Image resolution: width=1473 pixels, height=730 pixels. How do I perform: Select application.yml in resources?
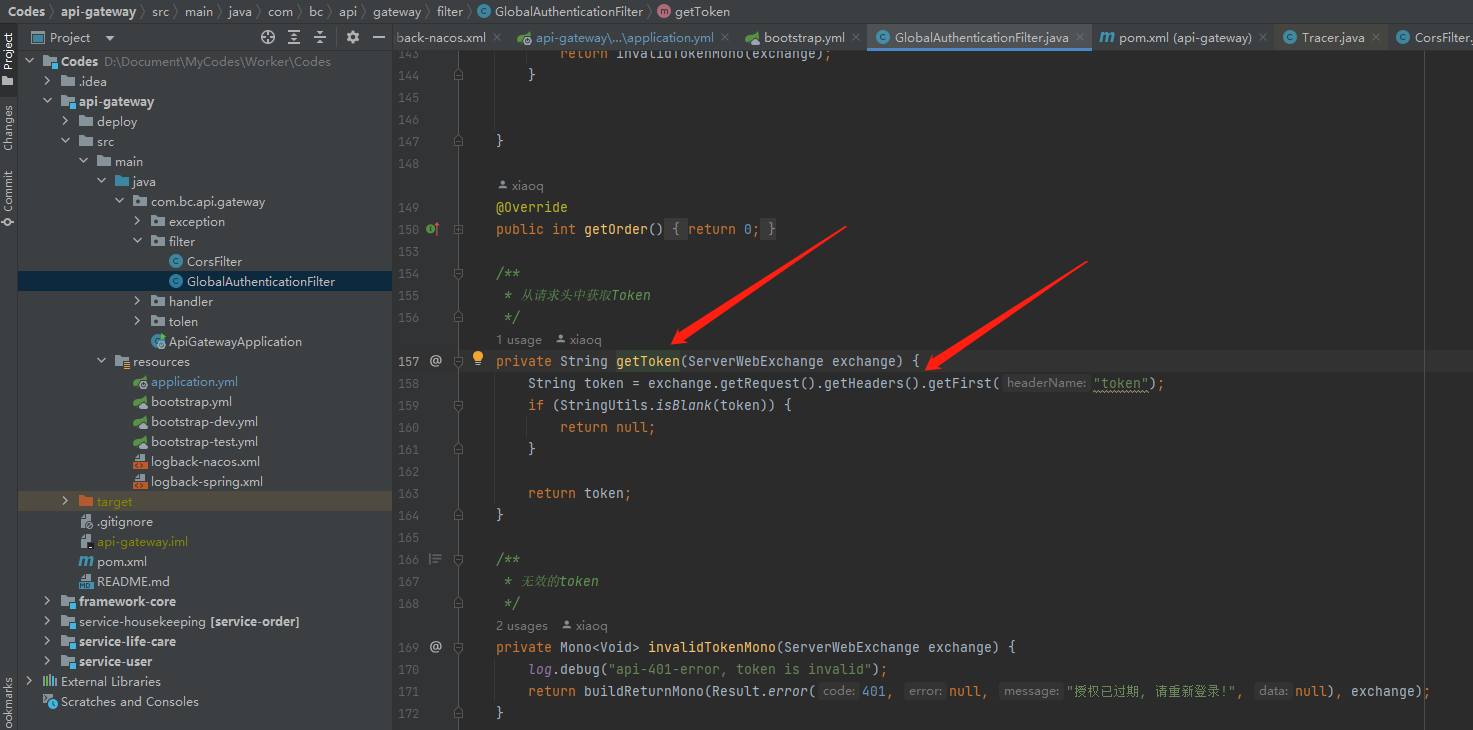[x=185, y=381]
